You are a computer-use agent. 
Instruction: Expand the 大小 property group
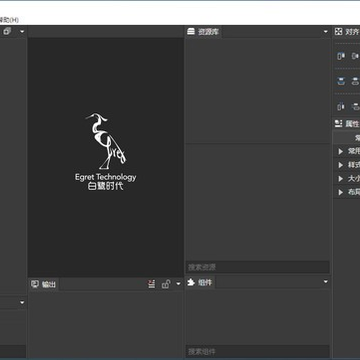(341, 179)
